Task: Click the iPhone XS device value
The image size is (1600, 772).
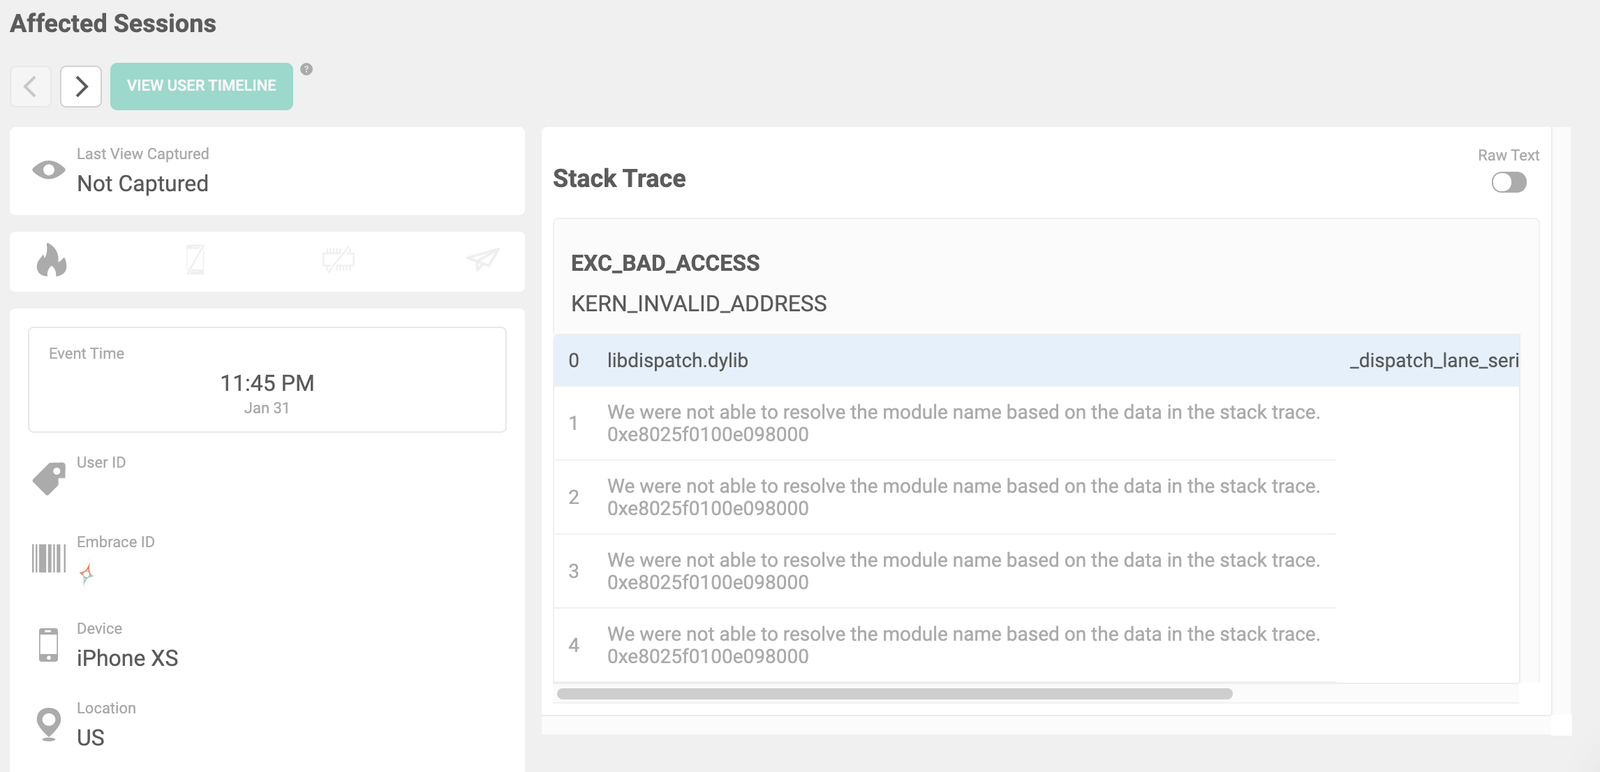Action: click(x=128, y=658)
